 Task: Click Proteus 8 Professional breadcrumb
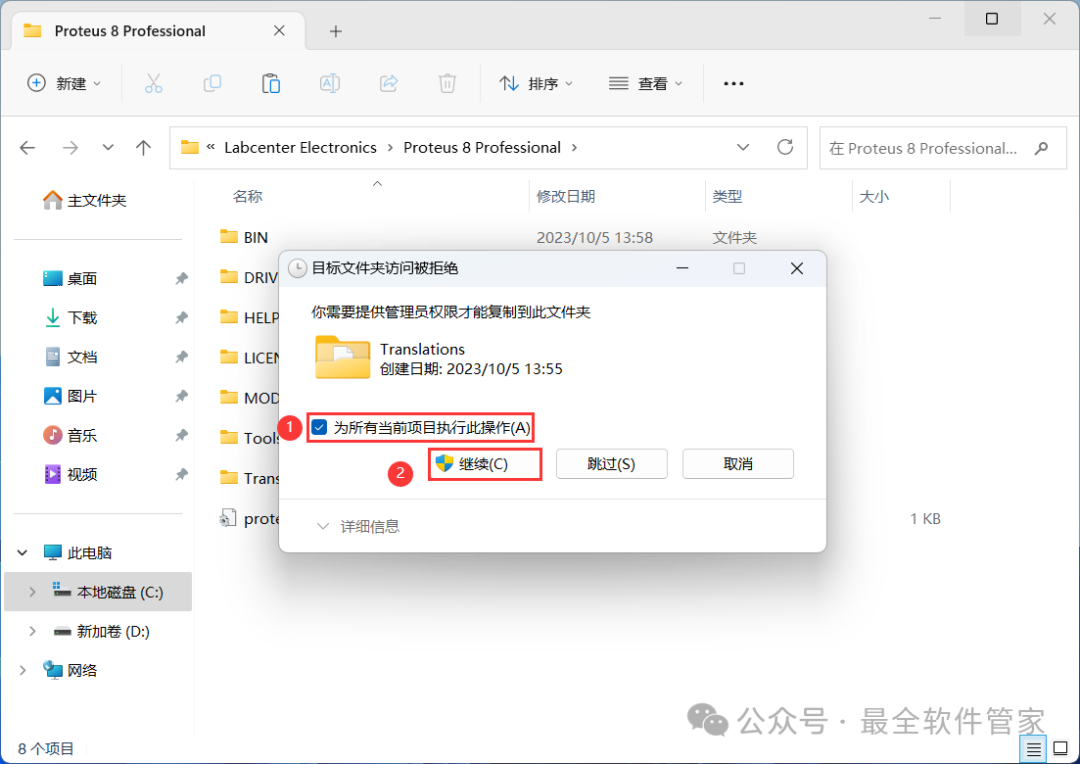click(482, 147)
